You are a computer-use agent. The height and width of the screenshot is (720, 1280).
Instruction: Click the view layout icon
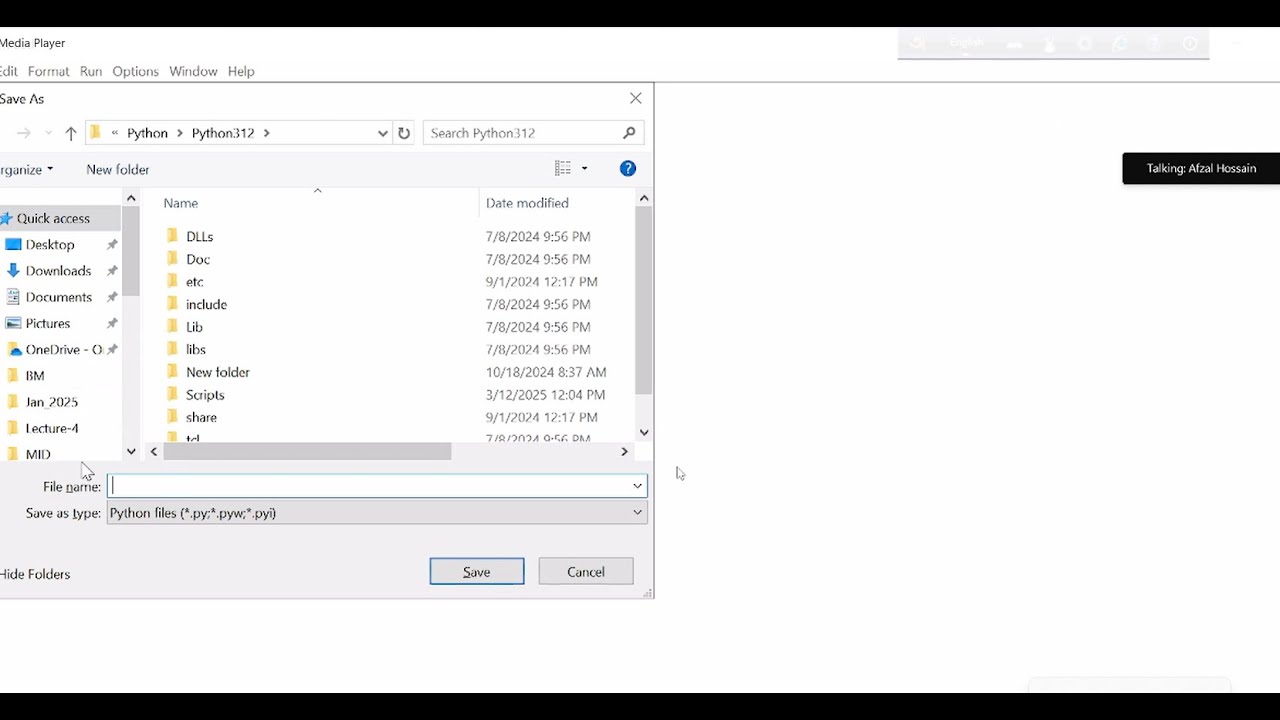563,169
